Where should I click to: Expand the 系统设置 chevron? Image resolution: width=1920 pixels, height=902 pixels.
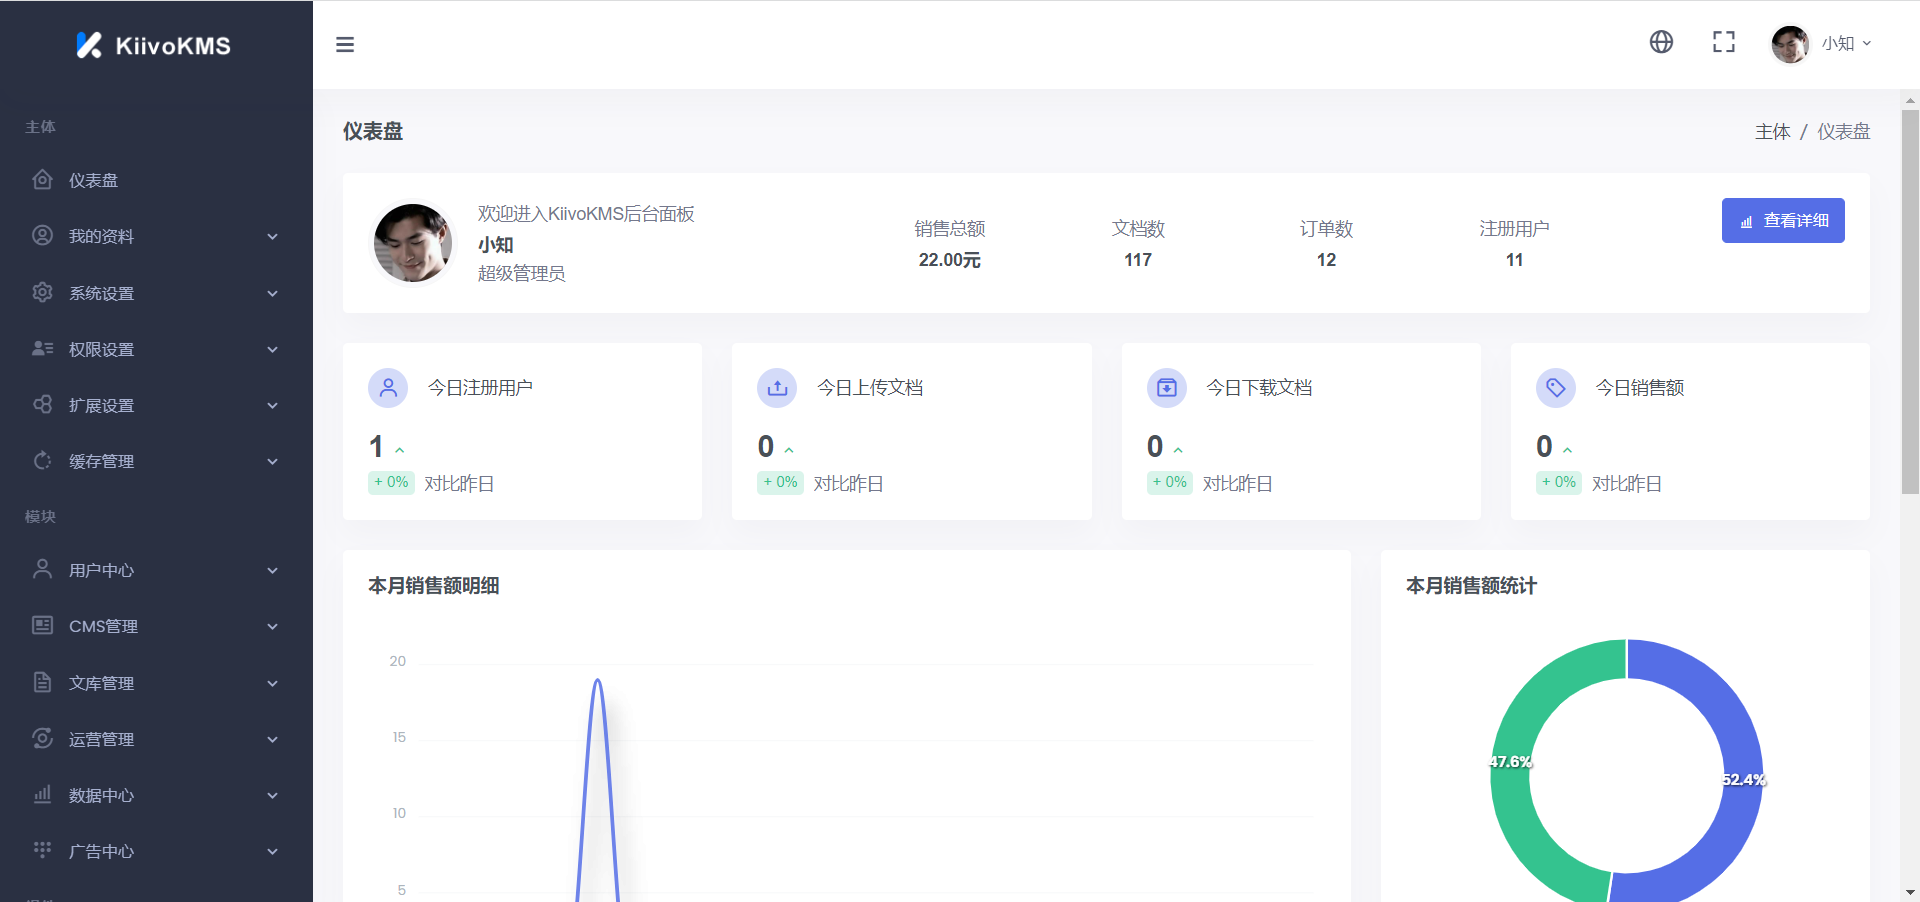[272, 293]
